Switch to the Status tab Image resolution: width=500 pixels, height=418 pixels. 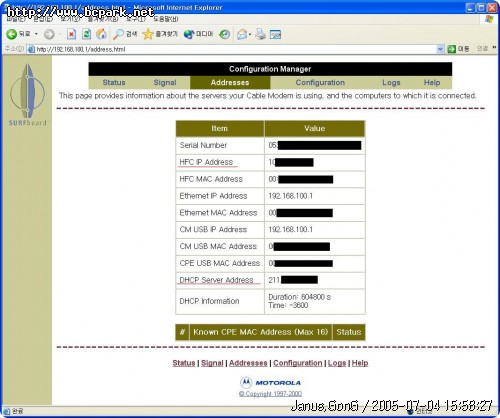pos(114,83)
